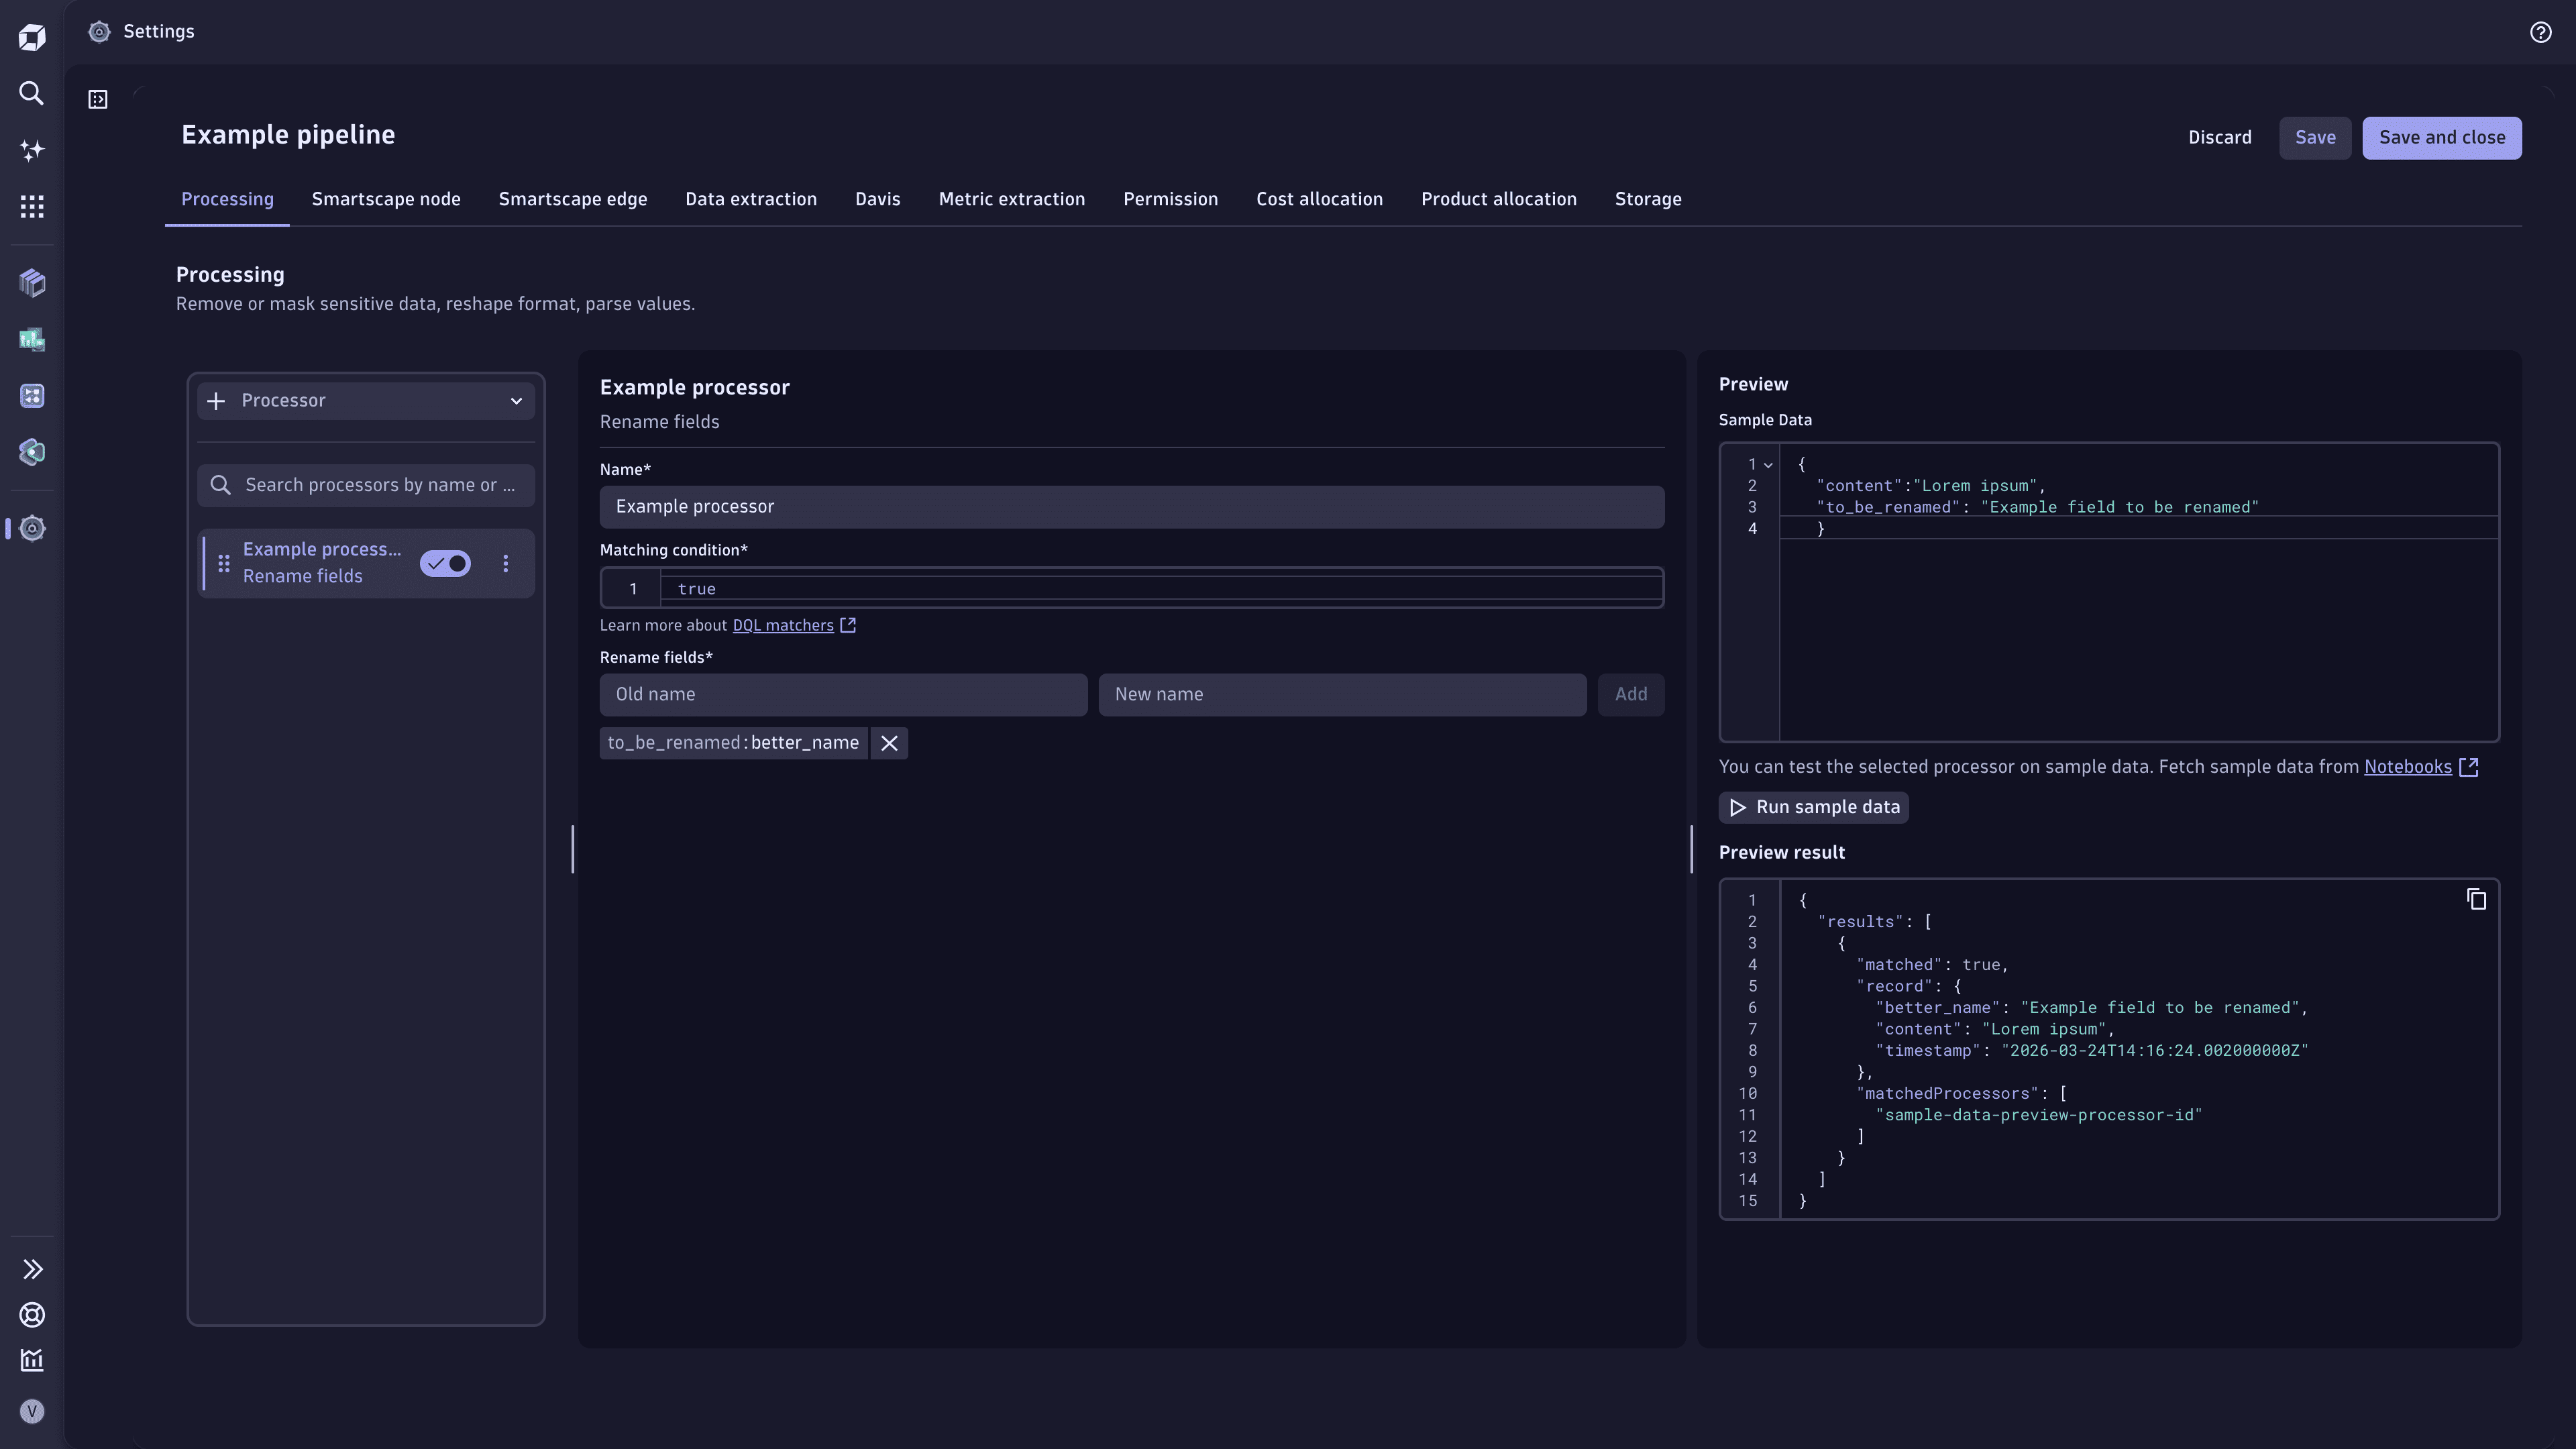Click the Old name input field
This screenshot has width=2576, height=1449.
[843, 694]
